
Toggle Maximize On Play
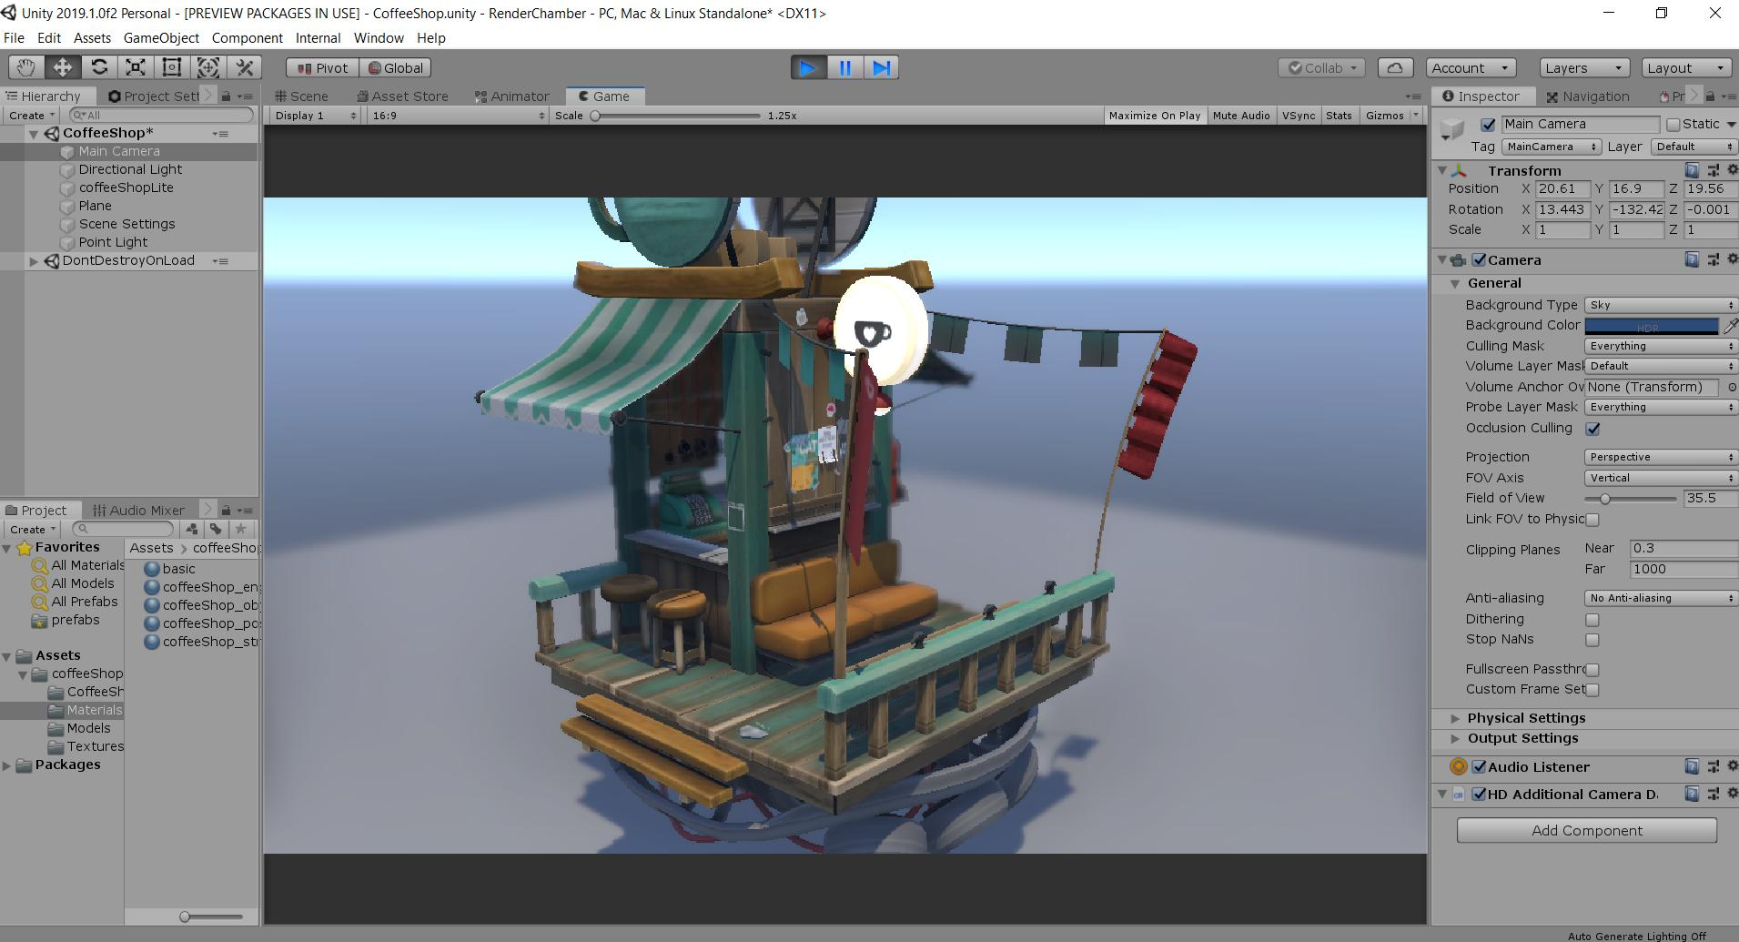(x=1154, y=116)
